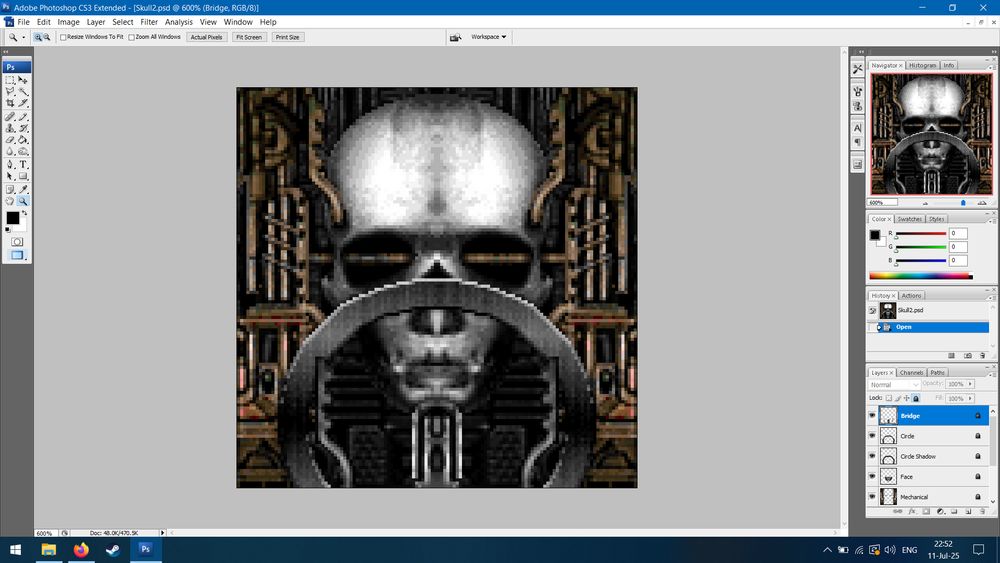The image size is (1000, 563).
Task: Enable Resize Windows To Fit checkbox
Action: coord(63,37)
